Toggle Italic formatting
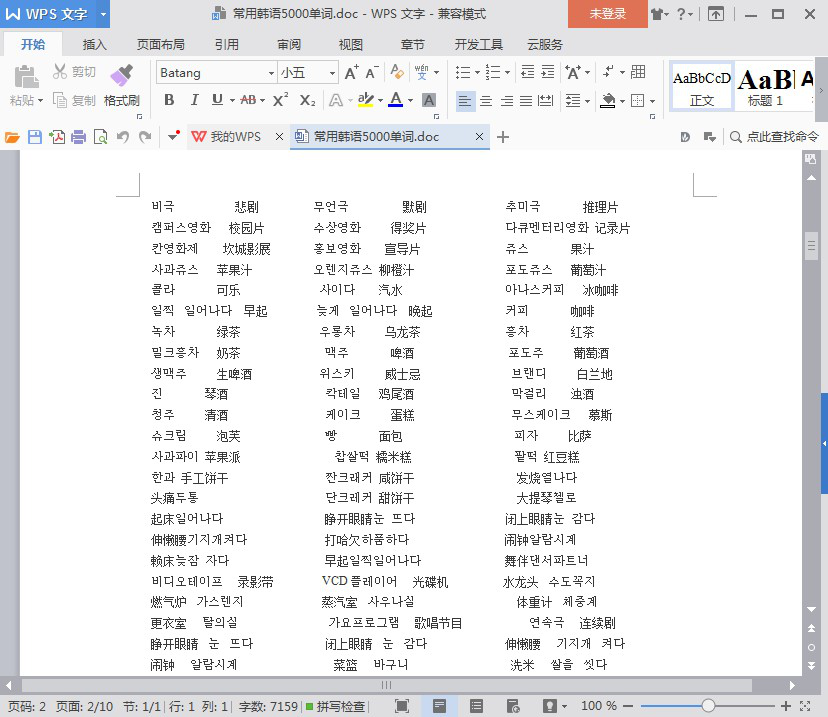828x717 pixels. (x=194, y=100)
